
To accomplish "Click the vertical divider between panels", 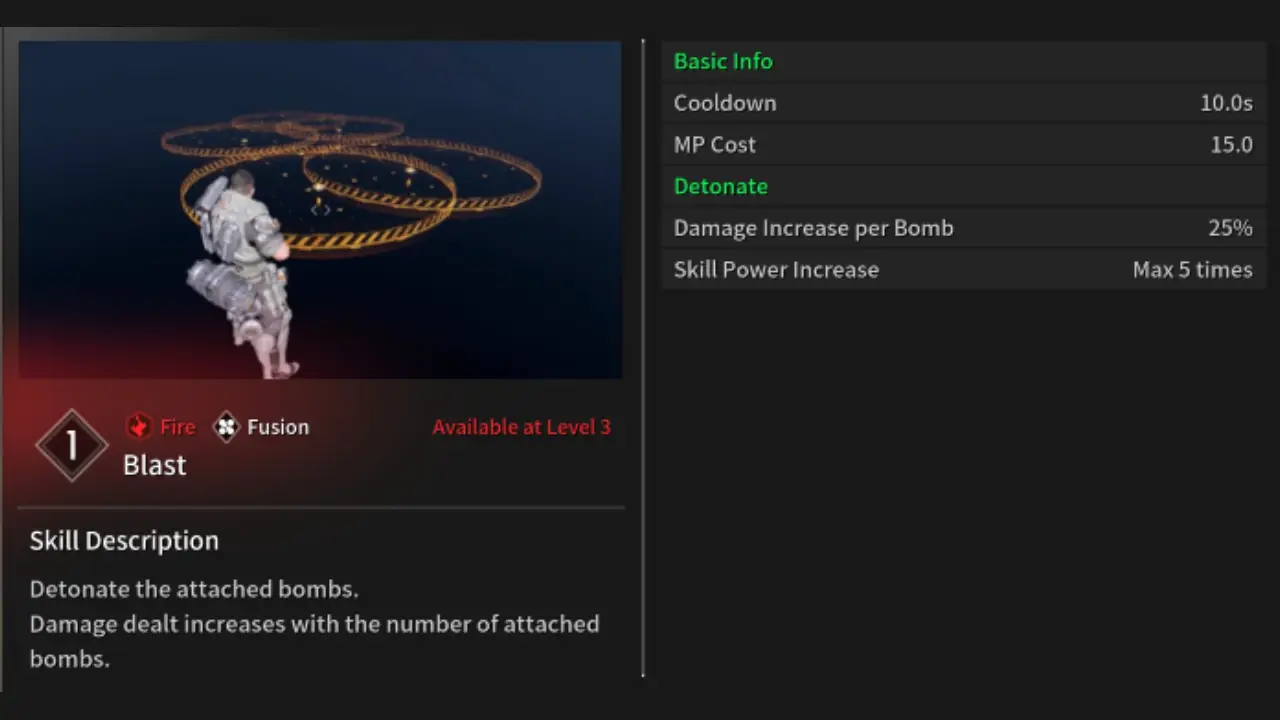I will (643, 360).
